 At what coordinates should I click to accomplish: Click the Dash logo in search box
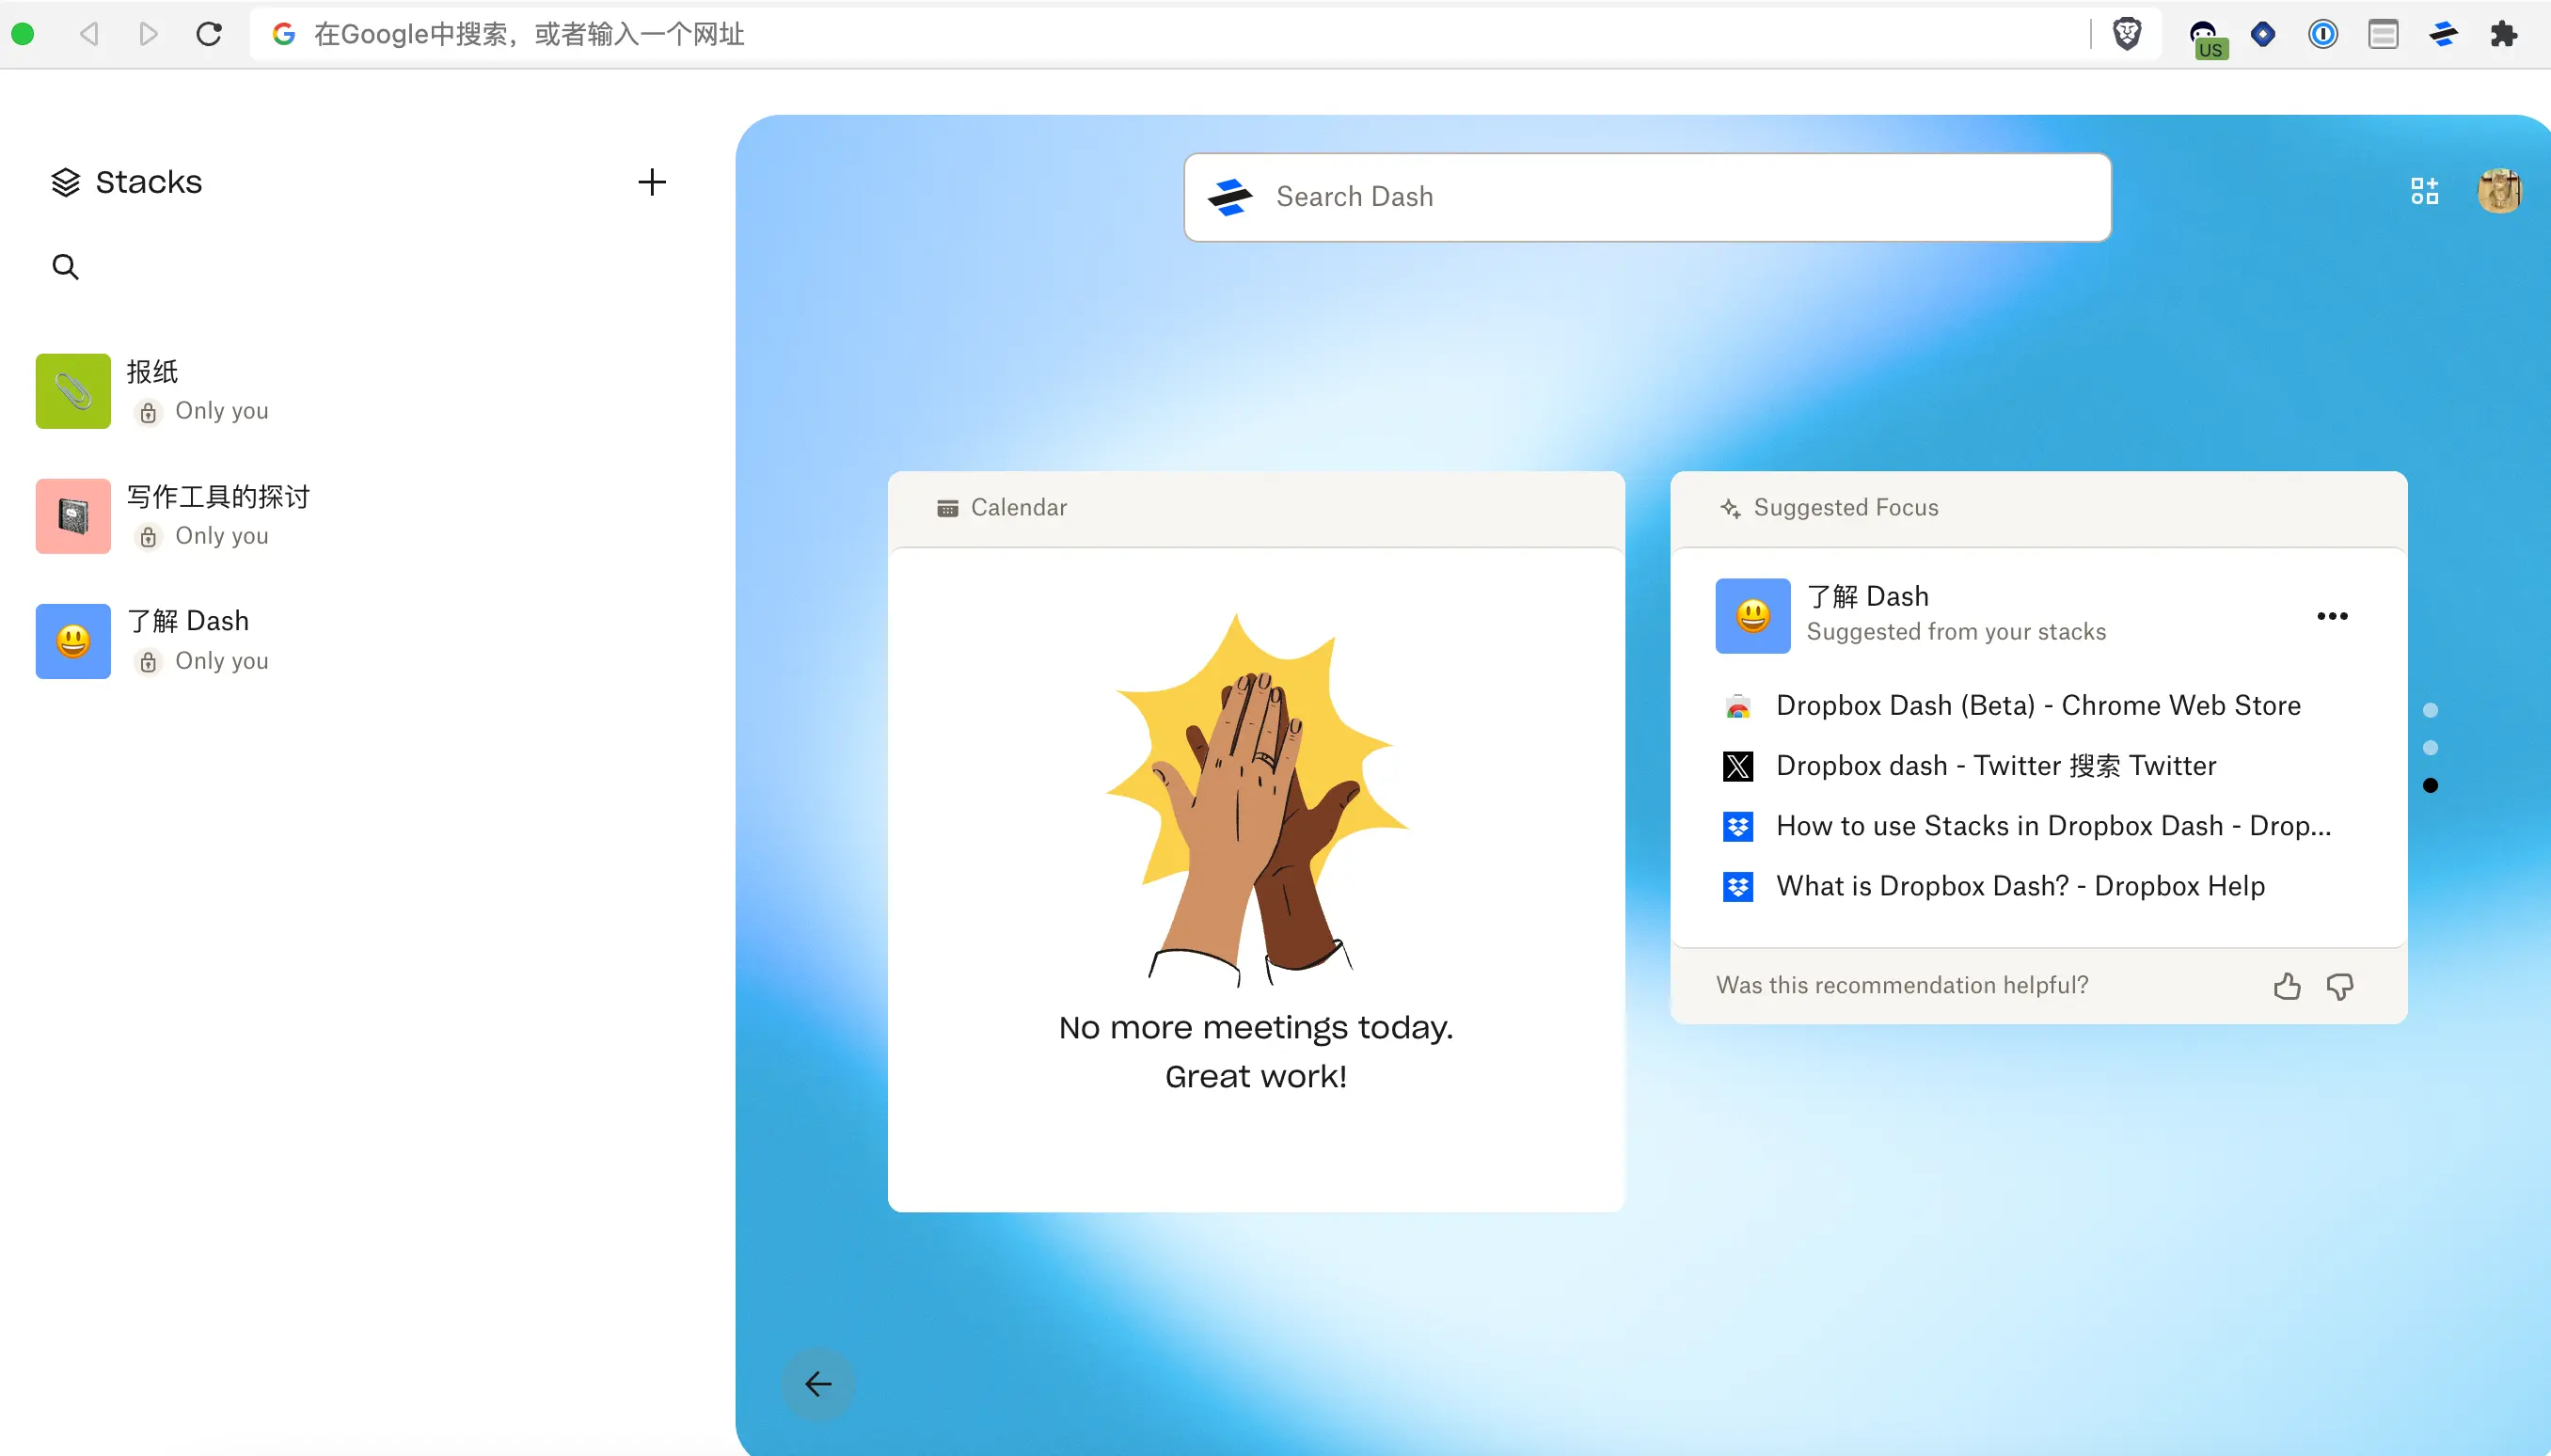click(x=1230, y=197)
